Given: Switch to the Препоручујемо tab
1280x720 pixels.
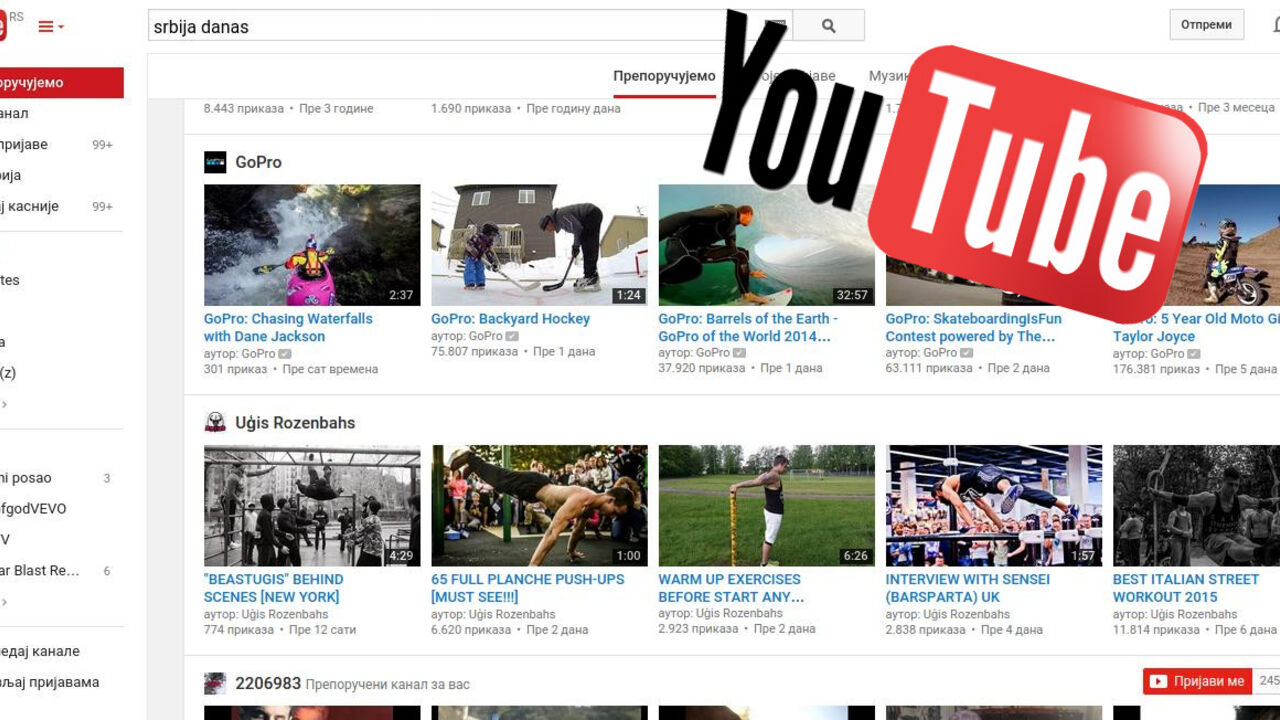Looking at the screenshot, I should pyautogui.click(x=664, y=76).
